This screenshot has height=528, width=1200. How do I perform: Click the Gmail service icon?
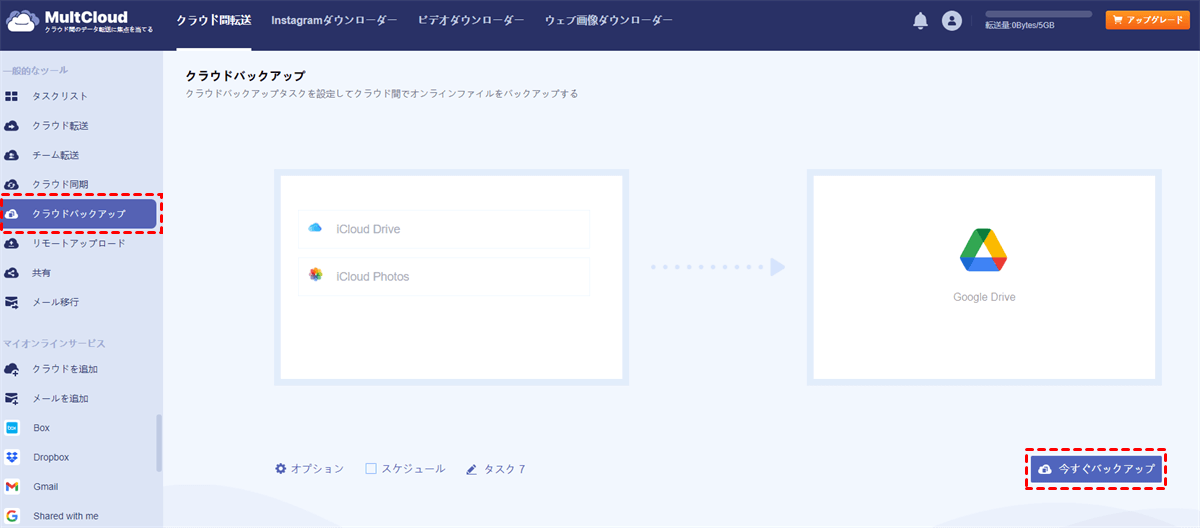point(12,486)
